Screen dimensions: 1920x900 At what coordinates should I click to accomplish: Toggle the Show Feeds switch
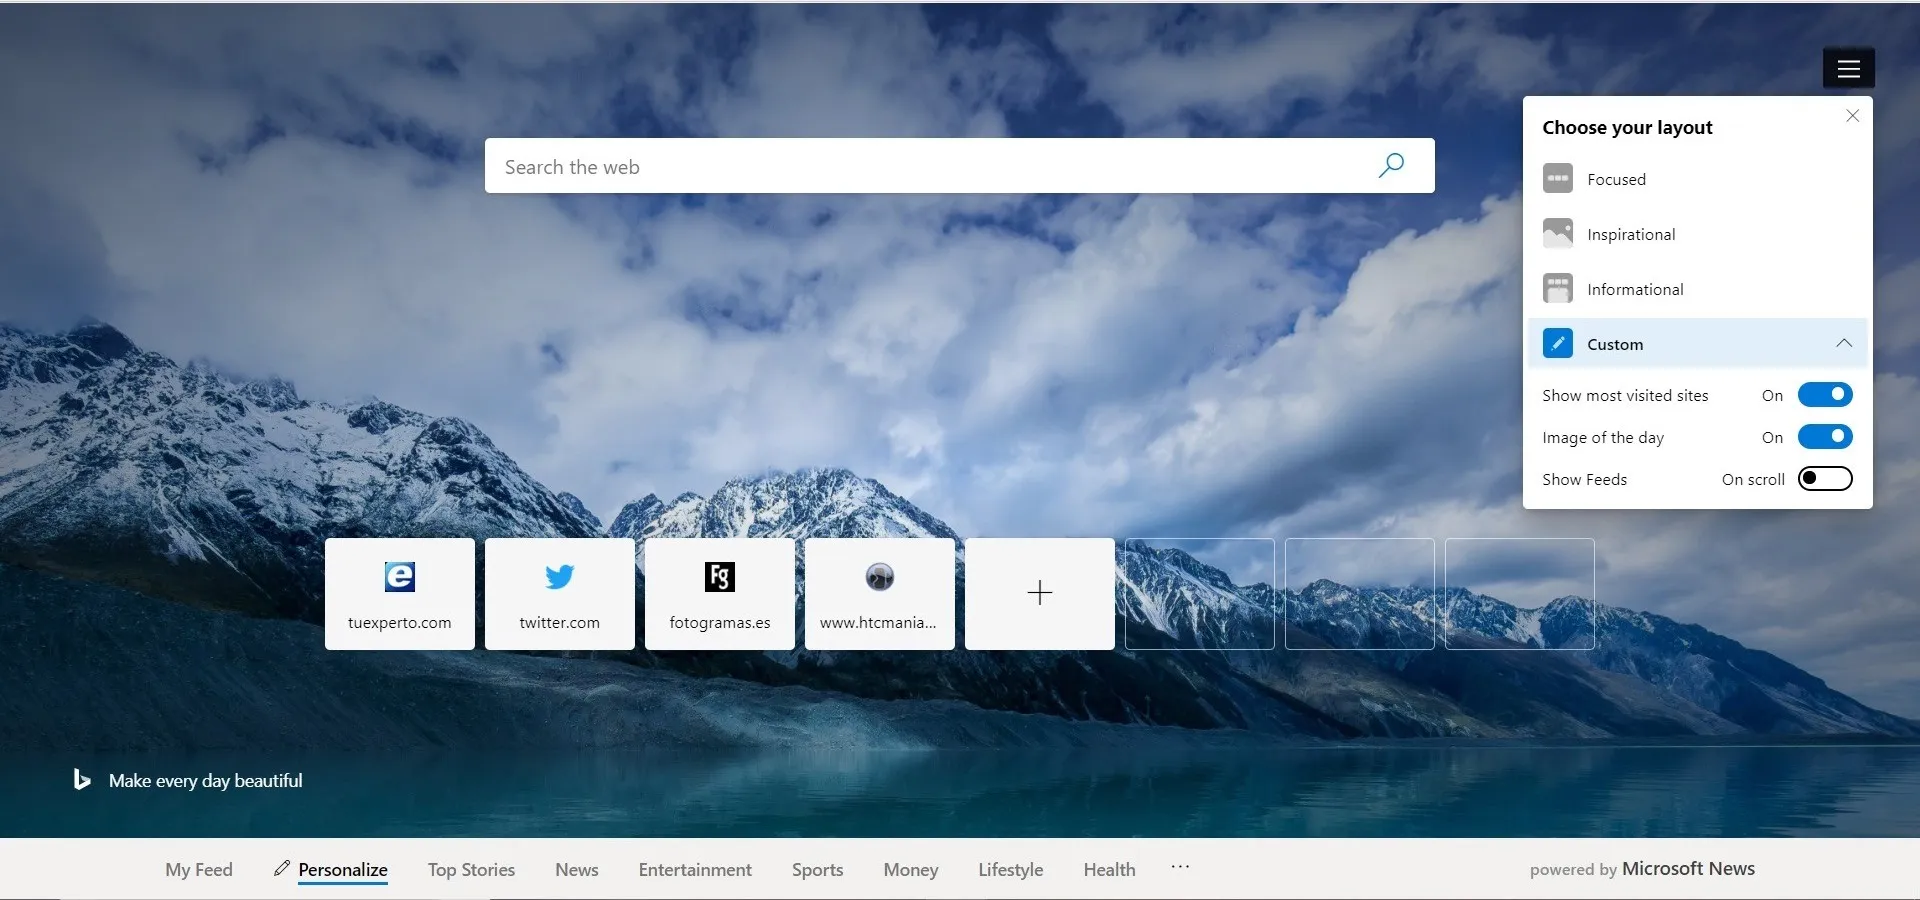1824,479
